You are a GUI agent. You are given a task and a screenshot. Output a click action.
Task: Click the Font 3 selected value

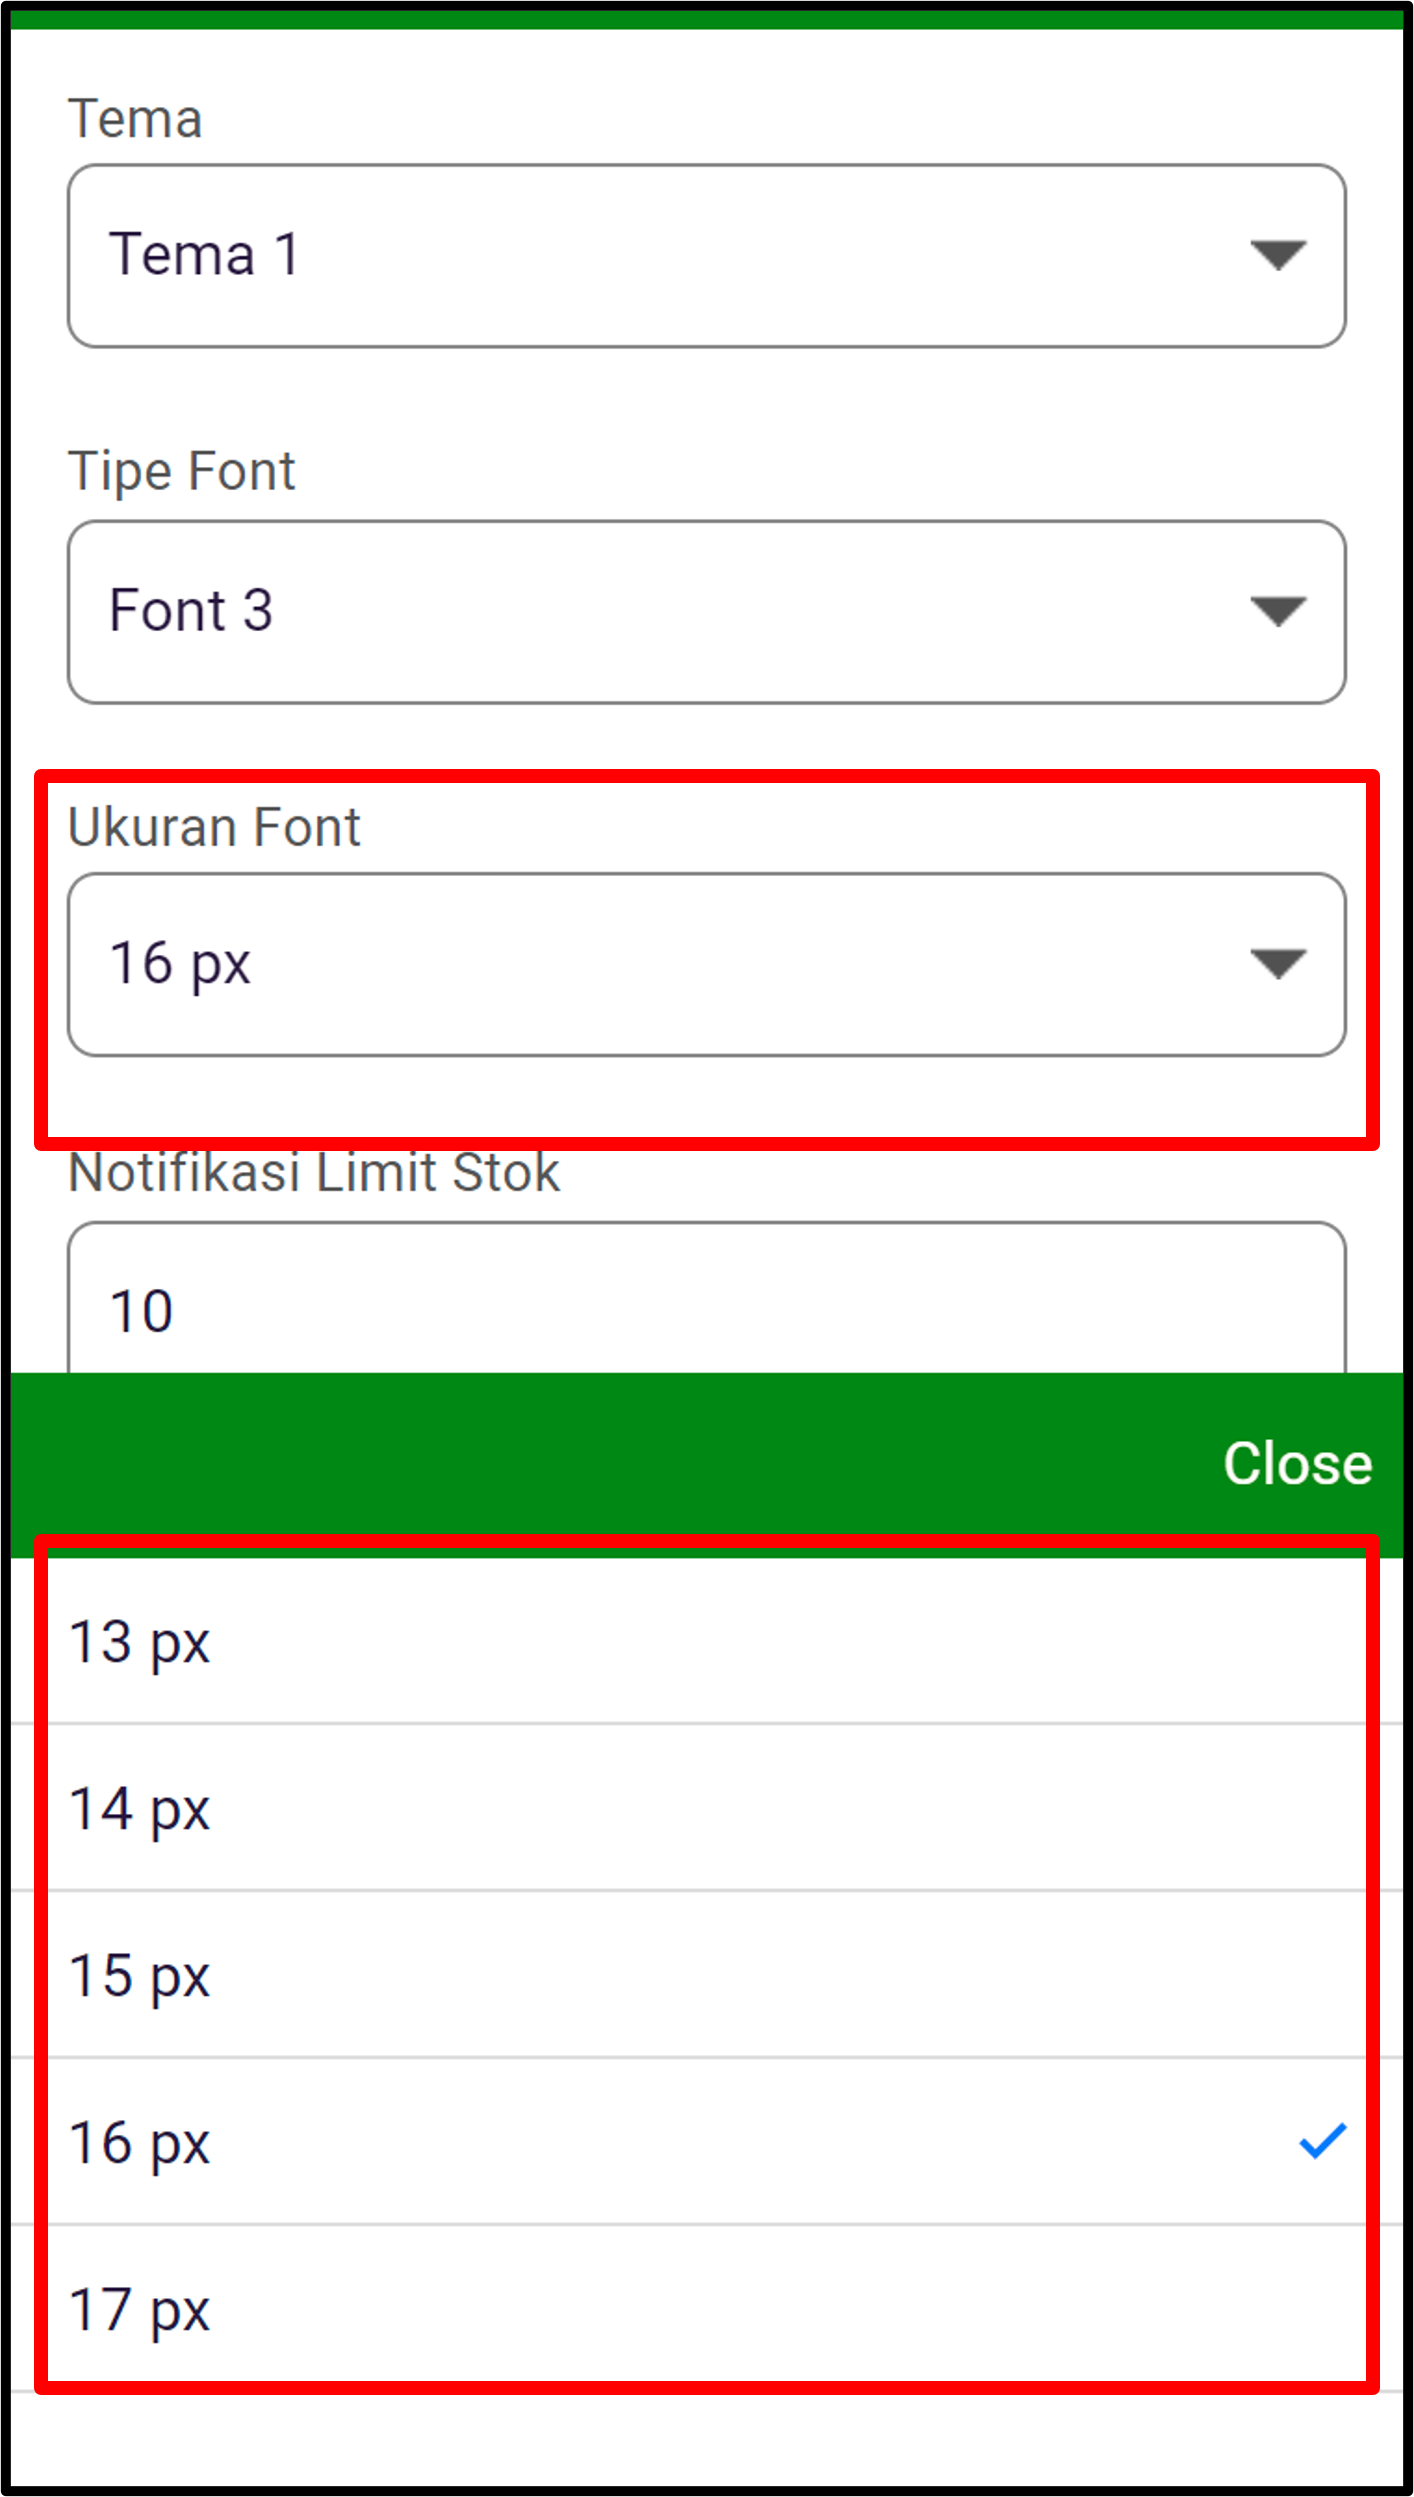[190, 610]
